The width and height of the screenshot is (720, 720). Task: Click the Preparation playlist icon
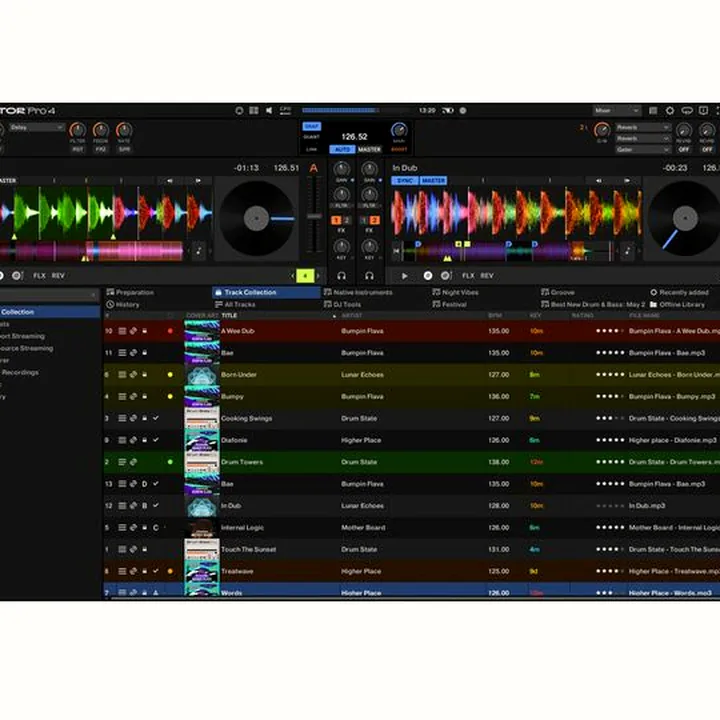point(110,292)
